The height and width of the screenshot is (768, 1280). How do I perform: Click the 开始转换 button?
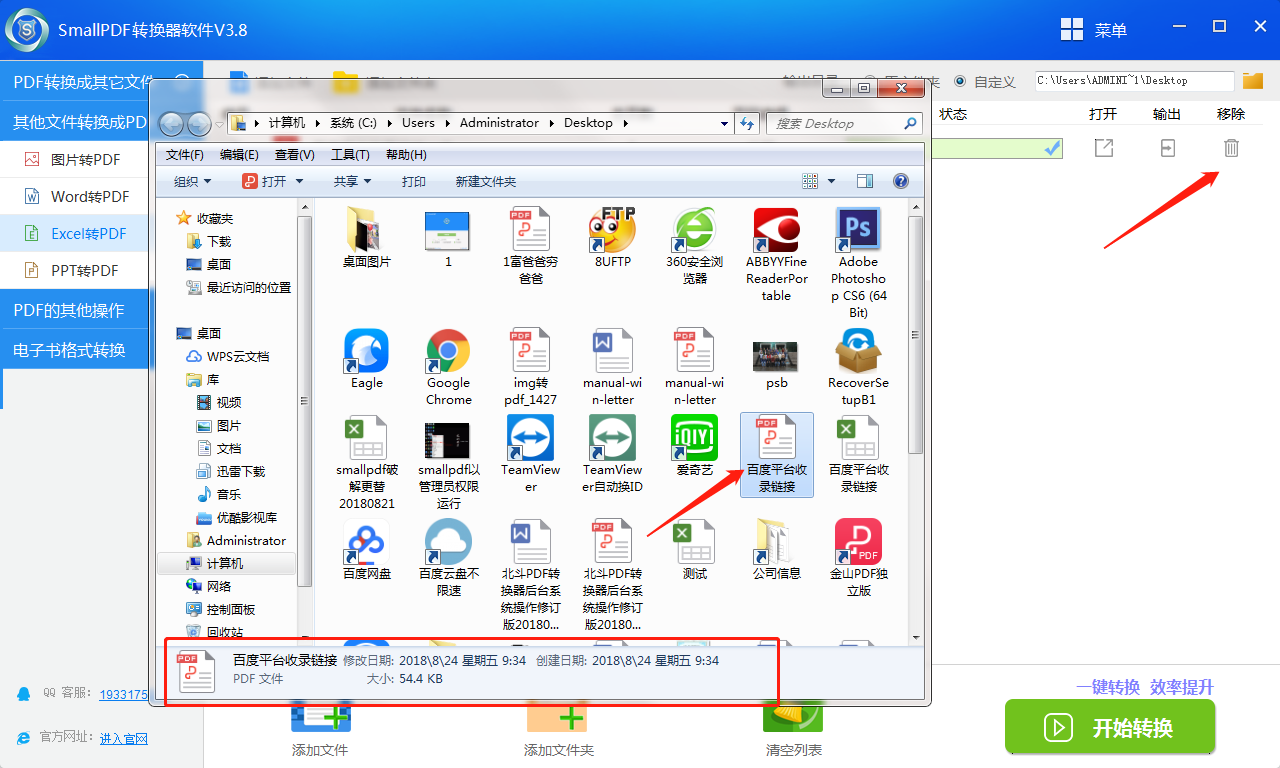pyautogui.click(x=1110, y=727)
